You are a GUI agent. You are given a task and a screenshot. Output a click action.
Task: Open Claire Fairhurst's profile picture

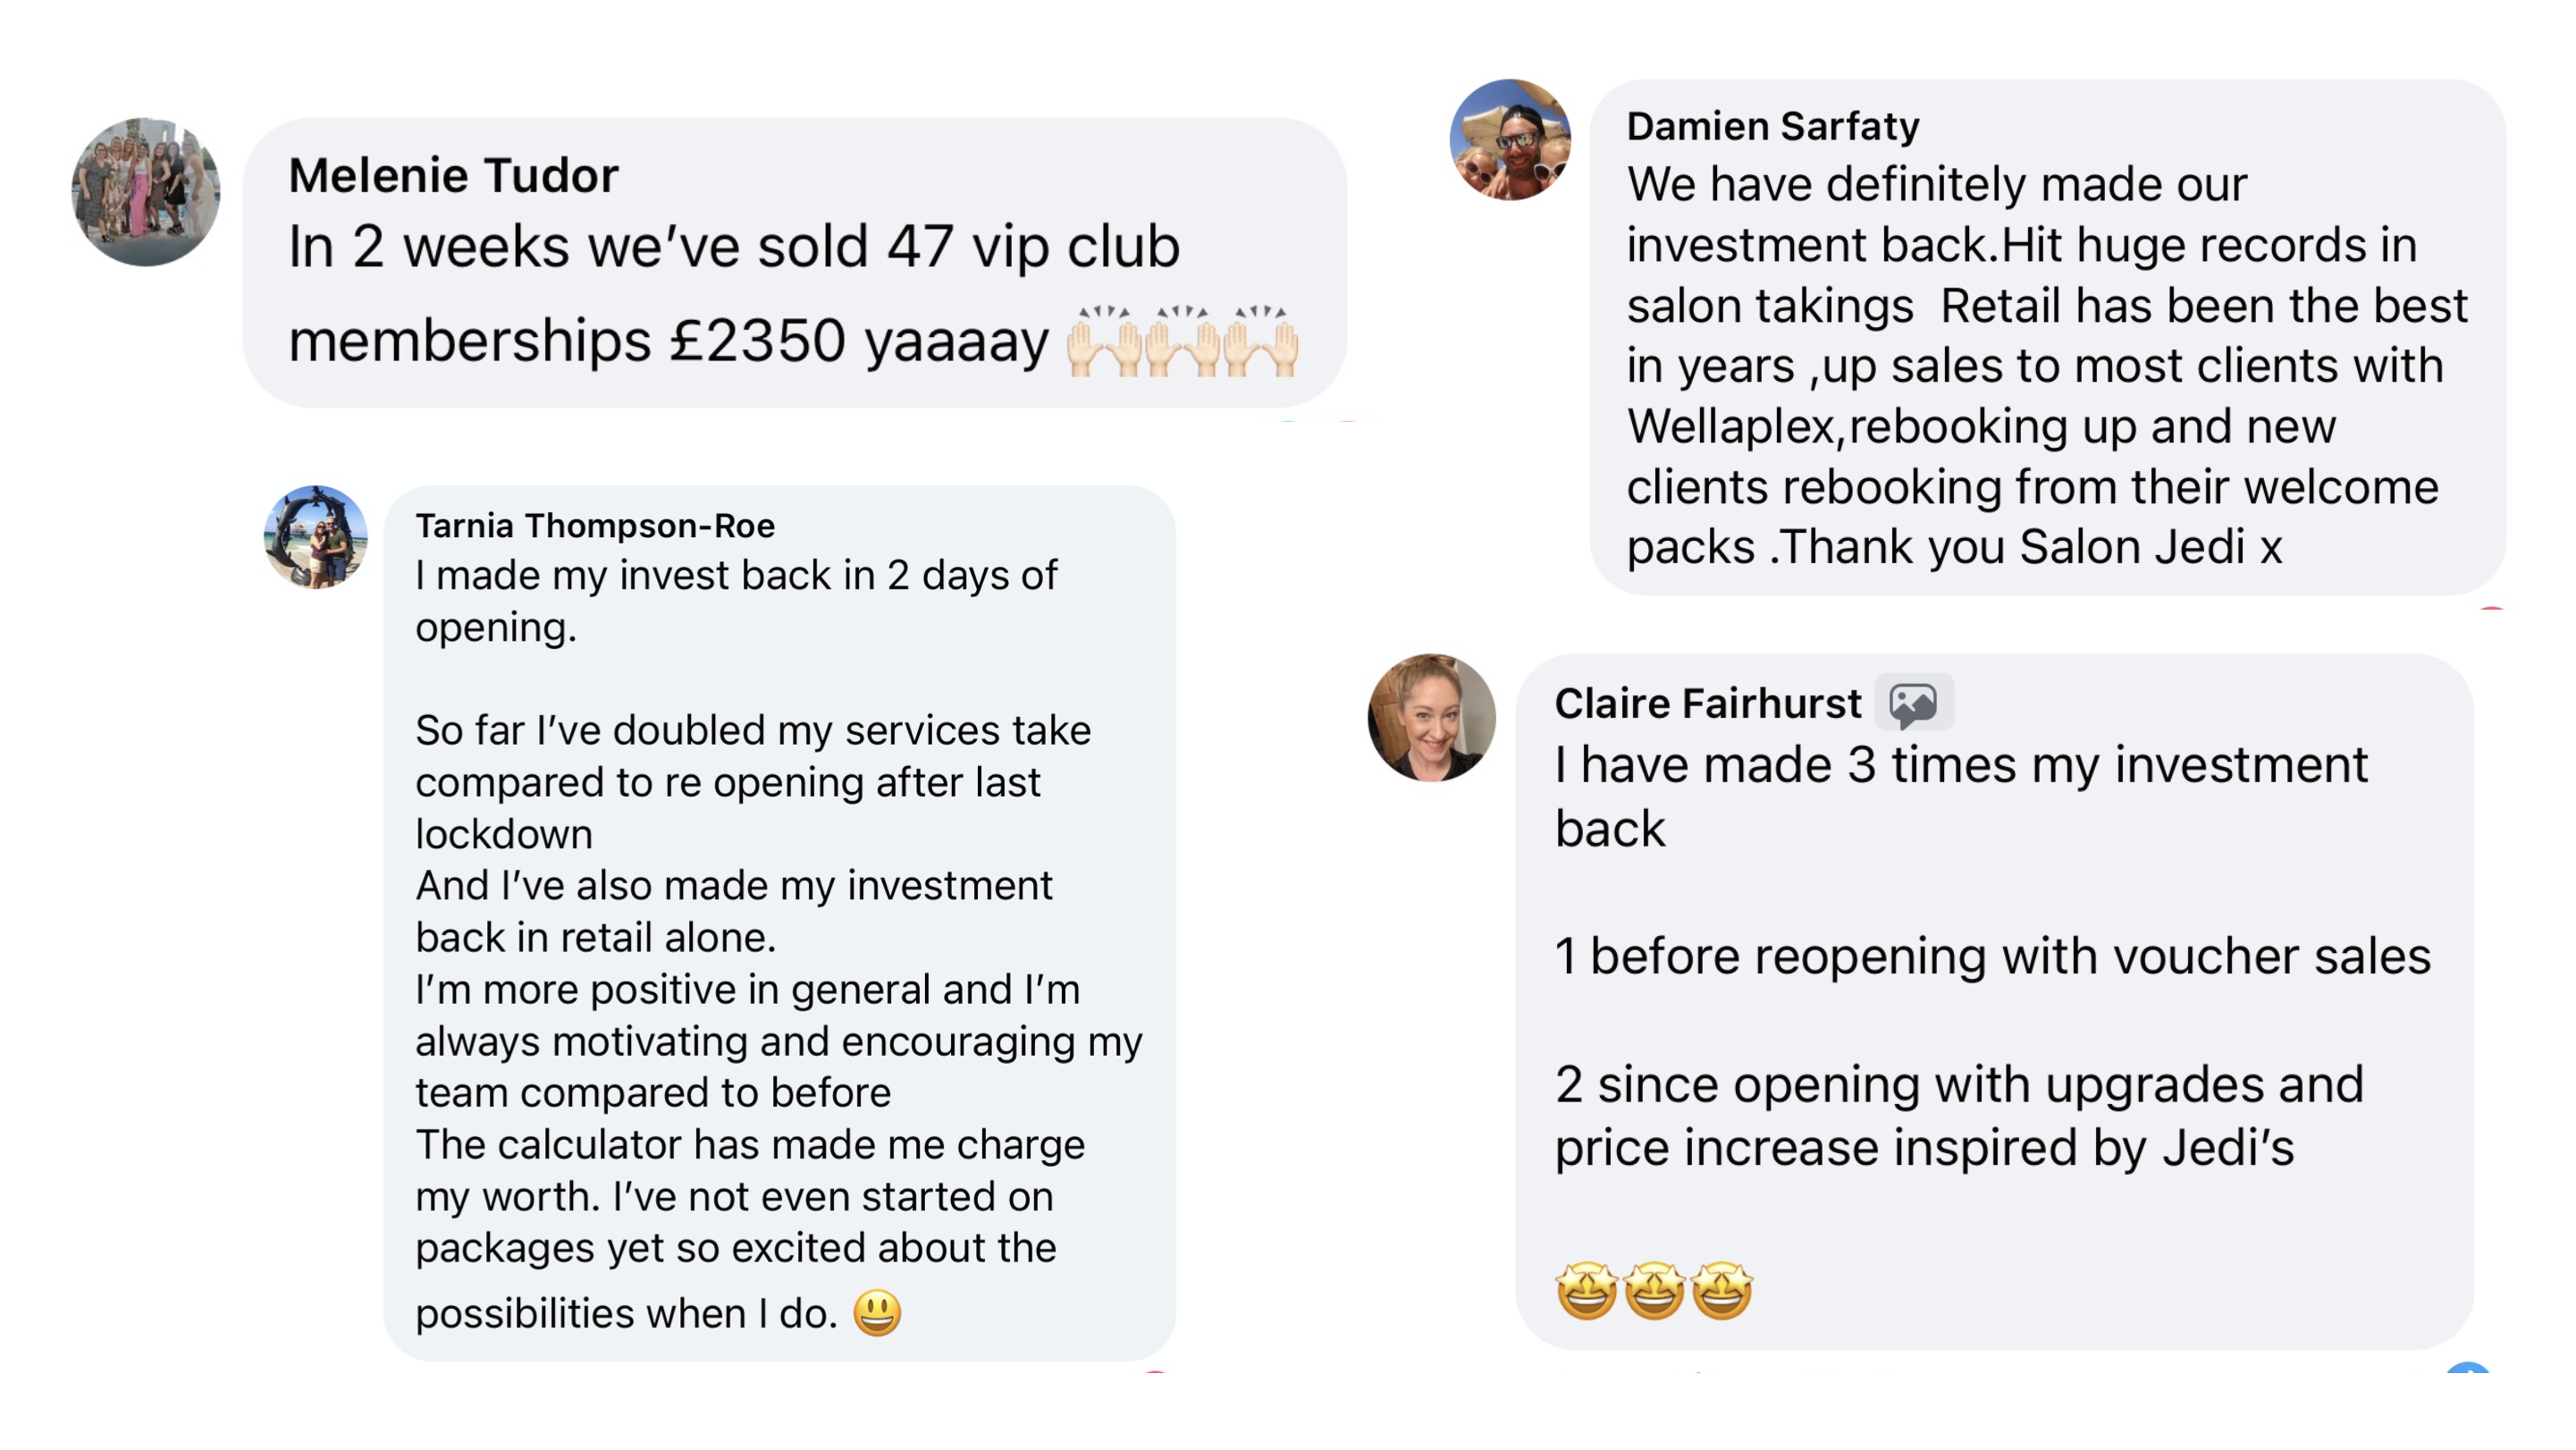pos(1432,718)
